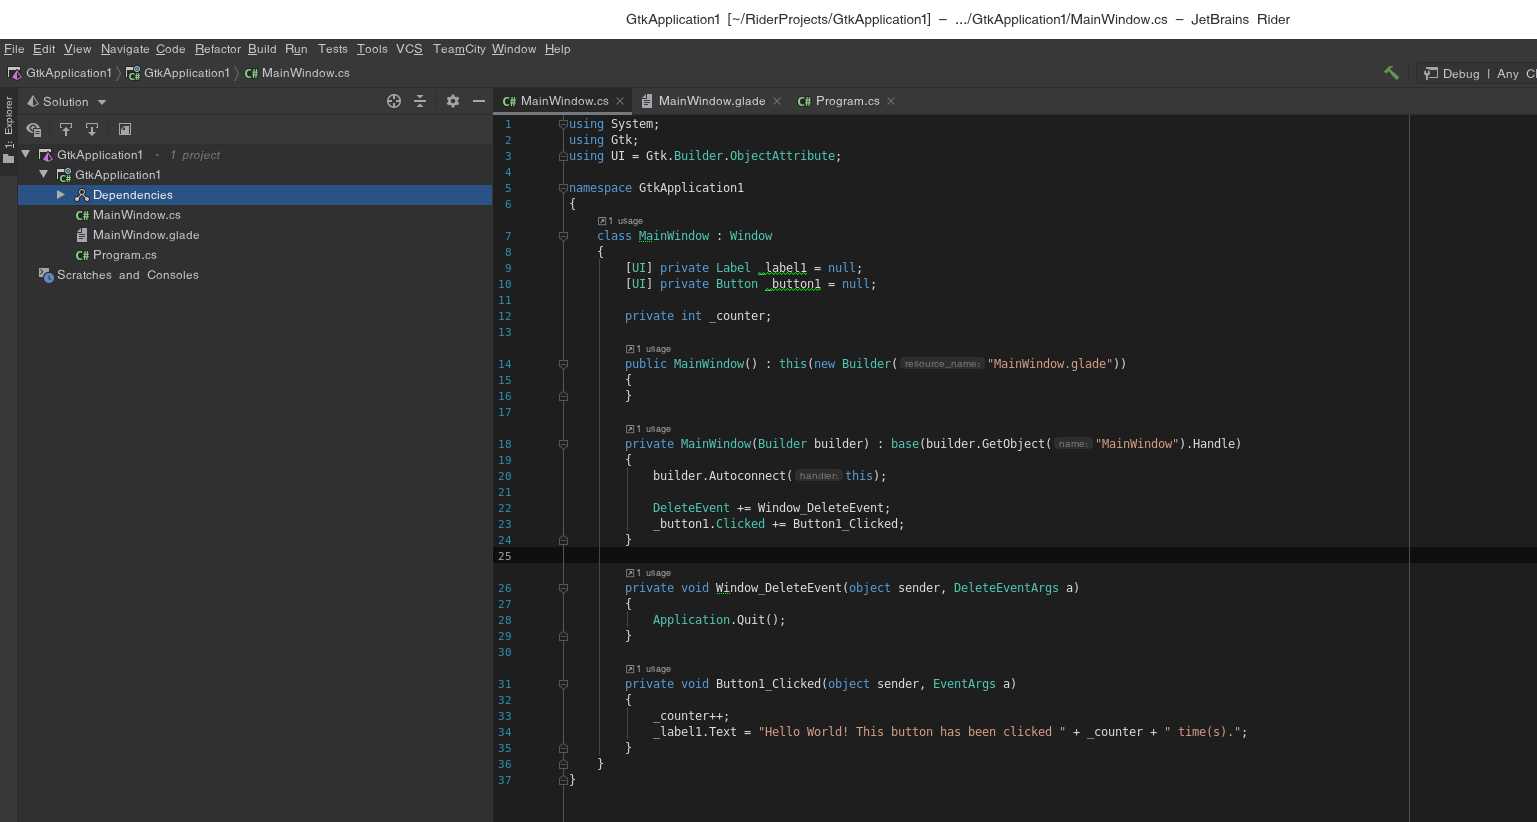
Task: Click the Locate/scroll-from-source target icon
Action: (x=394, y=101)
